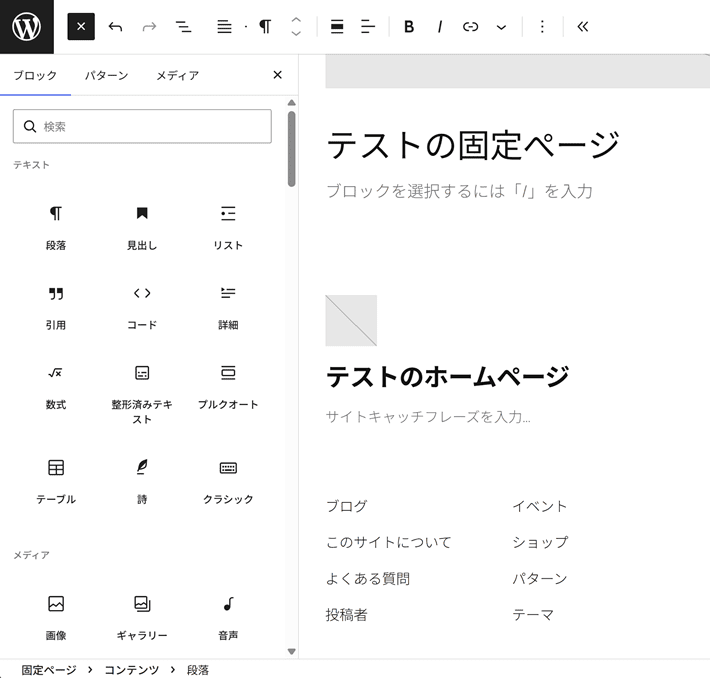The image size is (710, 678).
Task: Switch to the ブロック tab
Action: tap(35, 75)
